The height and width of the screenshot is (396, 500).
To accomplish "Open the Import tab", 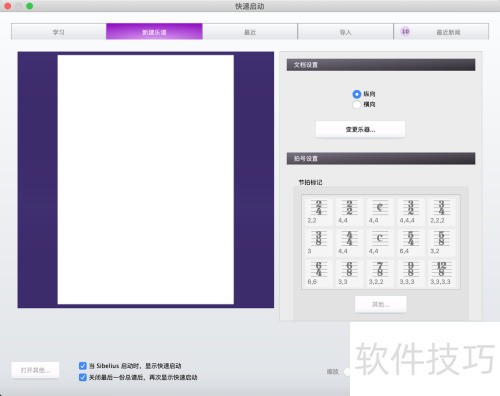I will pos(345,32).
